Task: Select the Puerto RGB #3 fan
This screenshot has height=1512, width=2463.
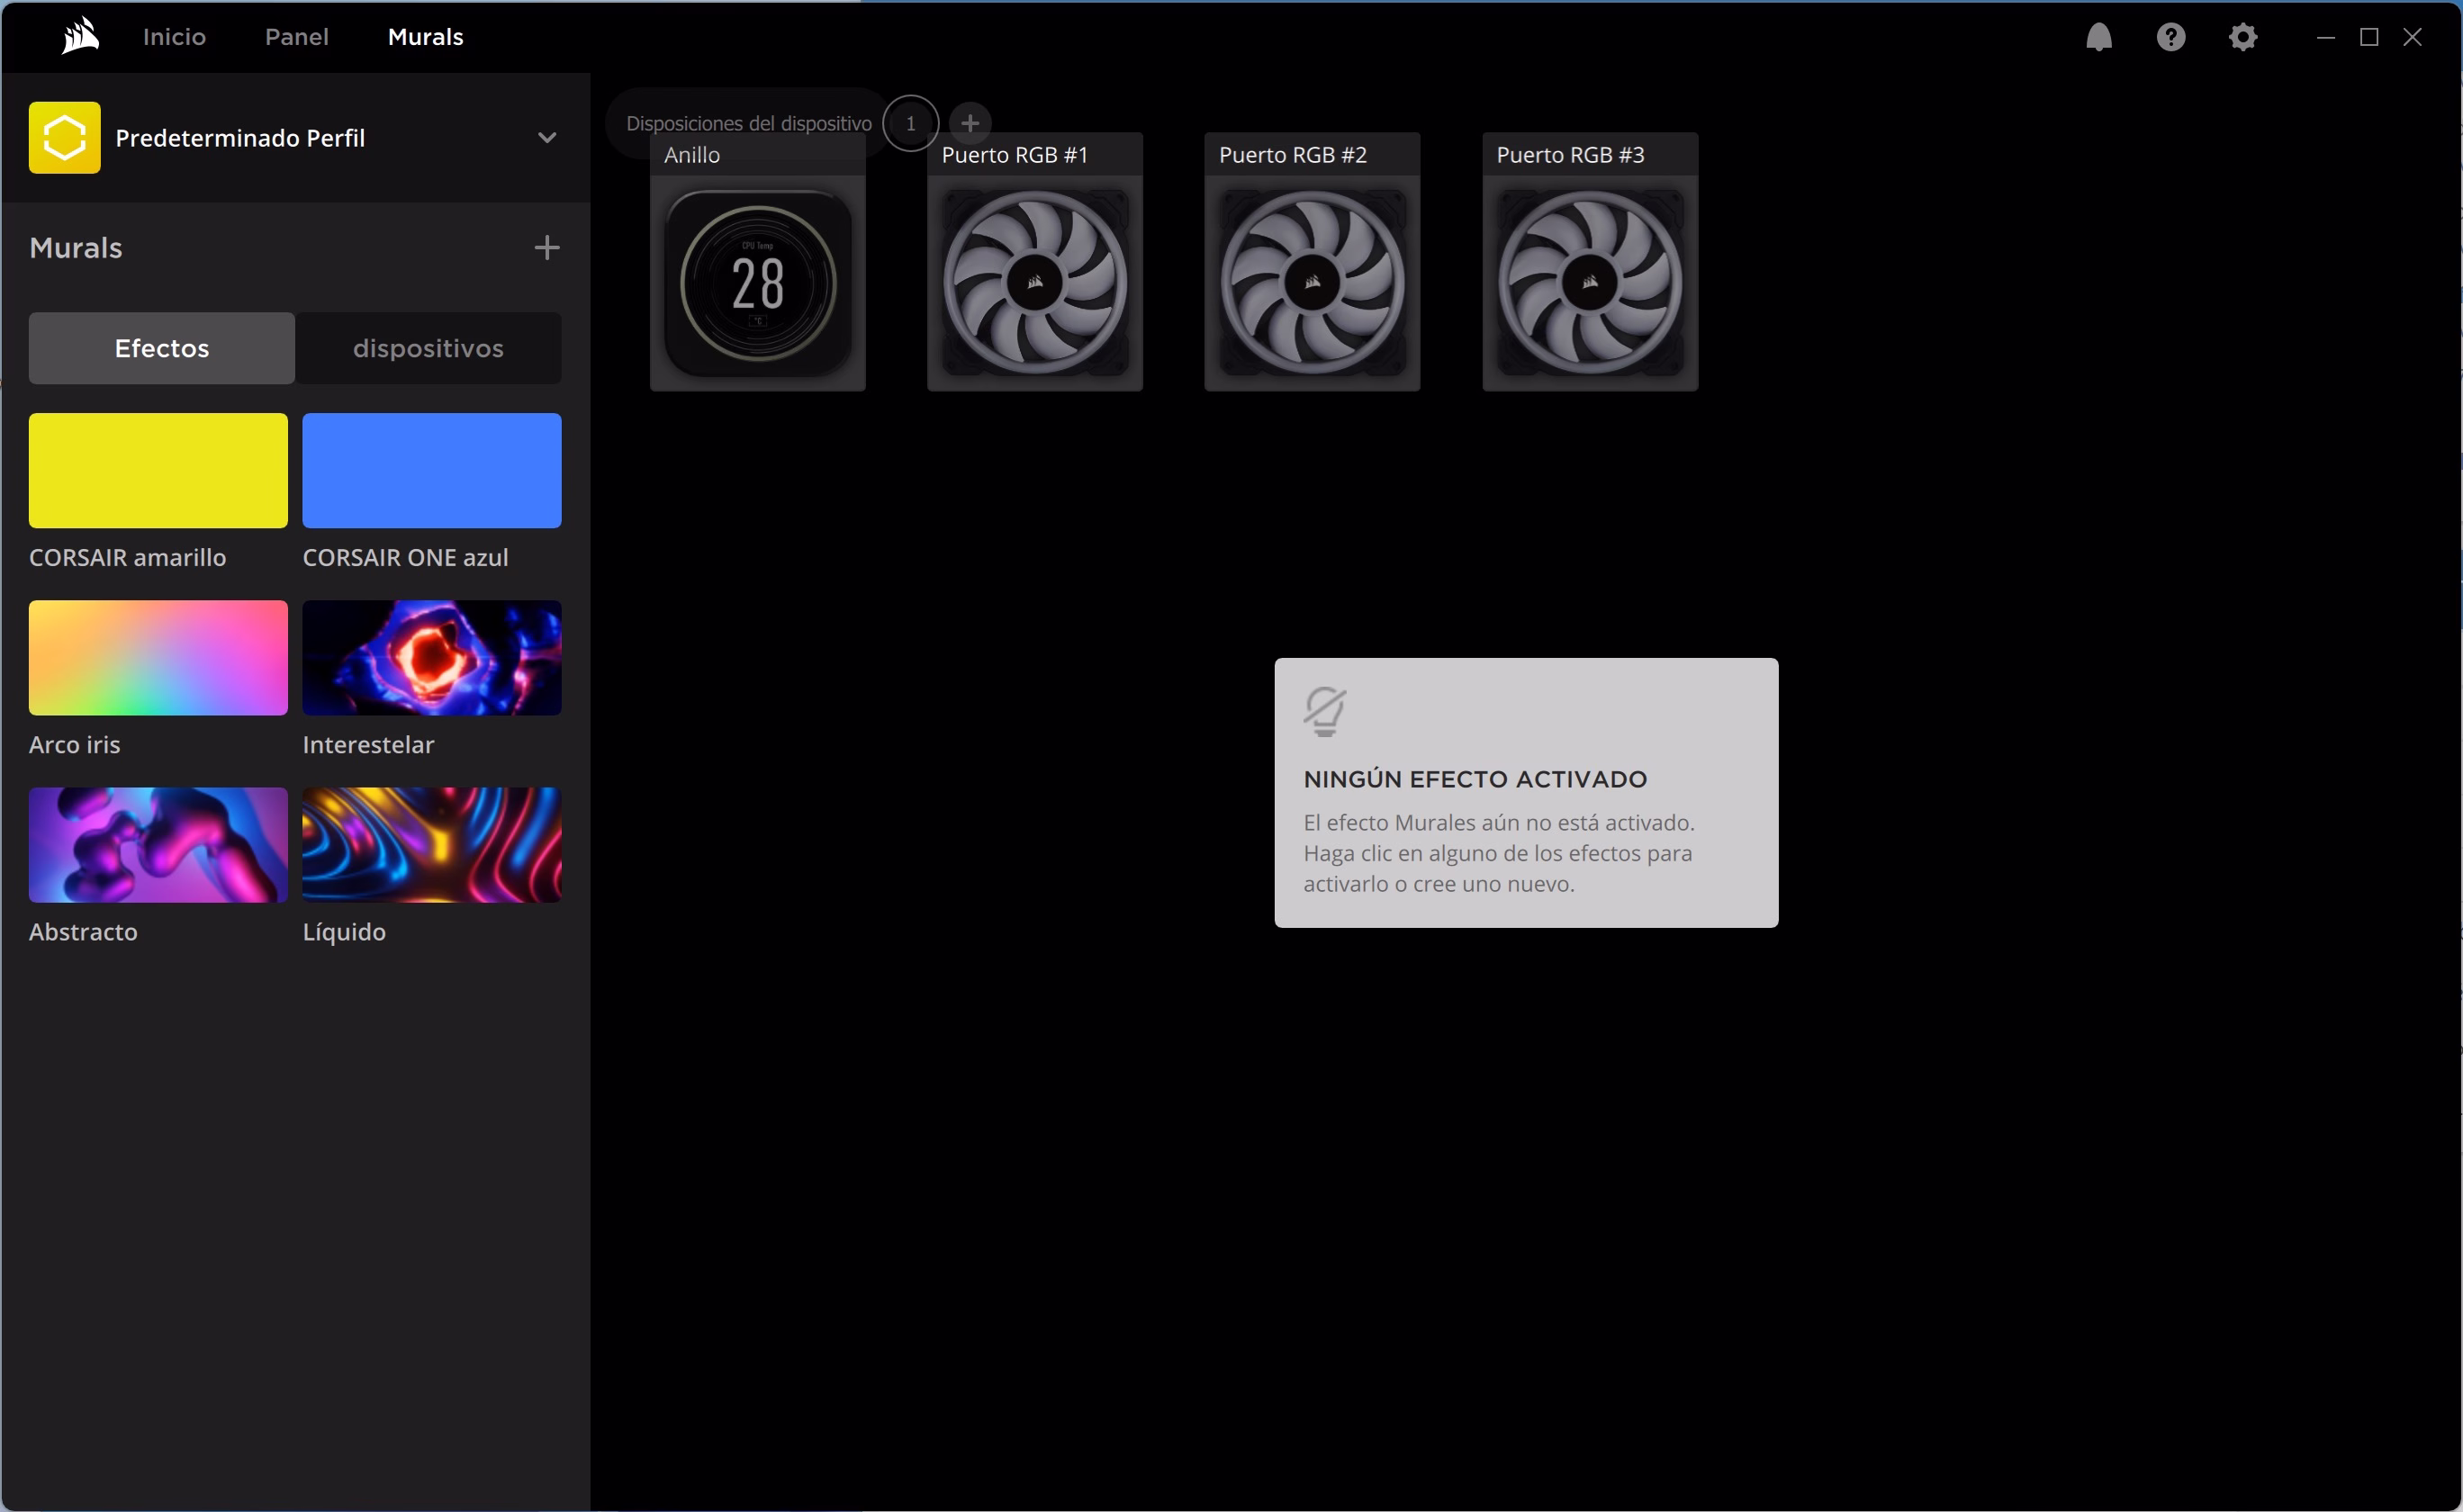Action: 1589,283
